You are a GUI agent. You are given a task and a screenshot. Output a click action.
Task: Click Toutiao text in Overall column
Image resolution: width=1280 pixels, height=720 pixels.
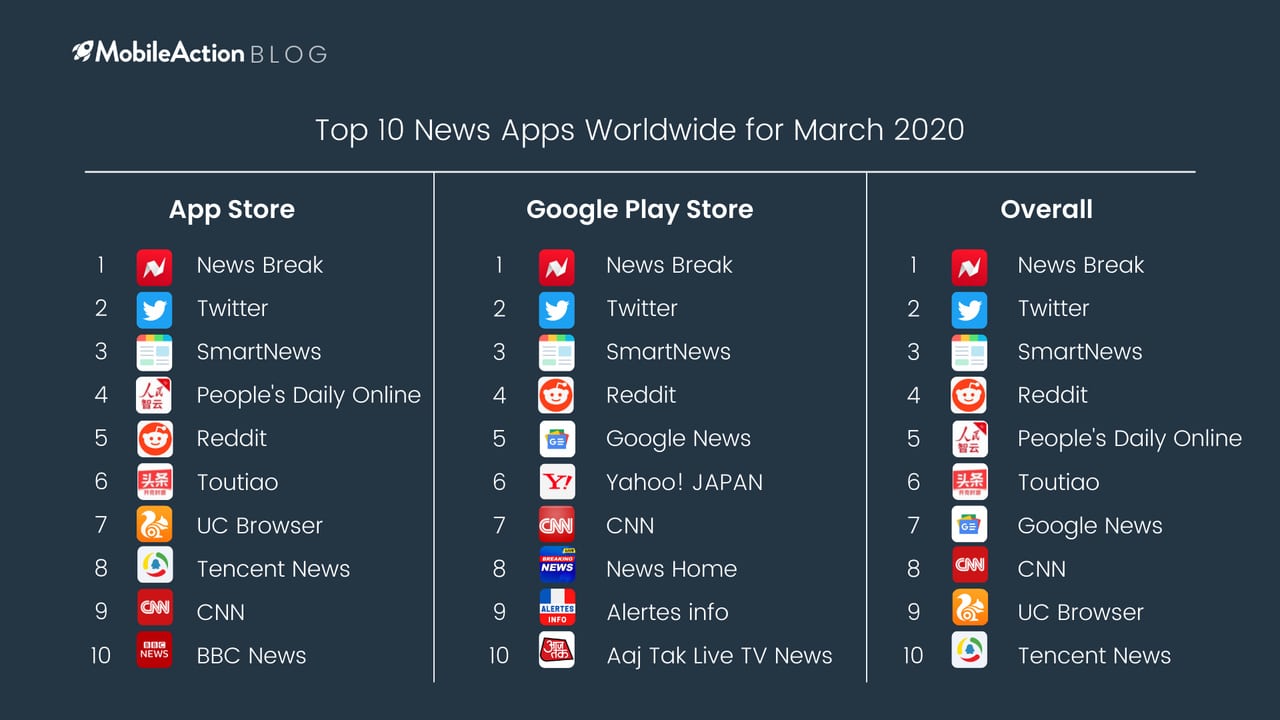[1058, 482]
